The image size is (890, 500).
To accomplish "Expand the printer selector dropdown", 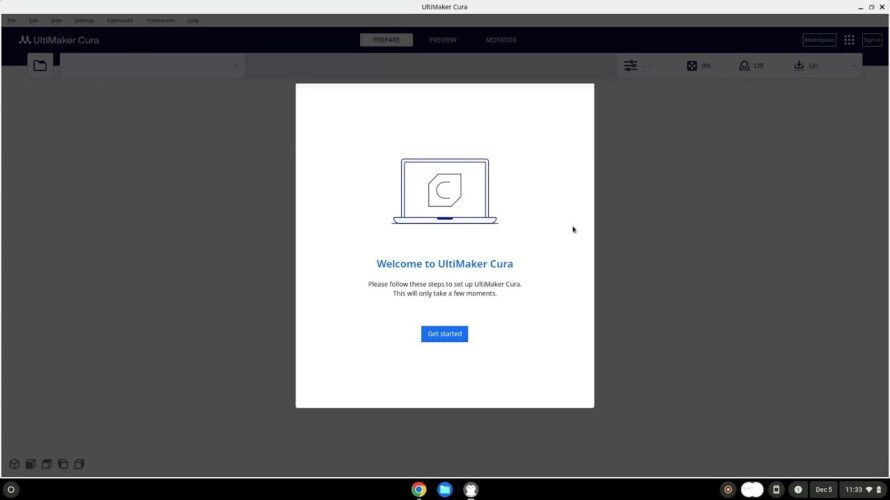I will (153, 66).
